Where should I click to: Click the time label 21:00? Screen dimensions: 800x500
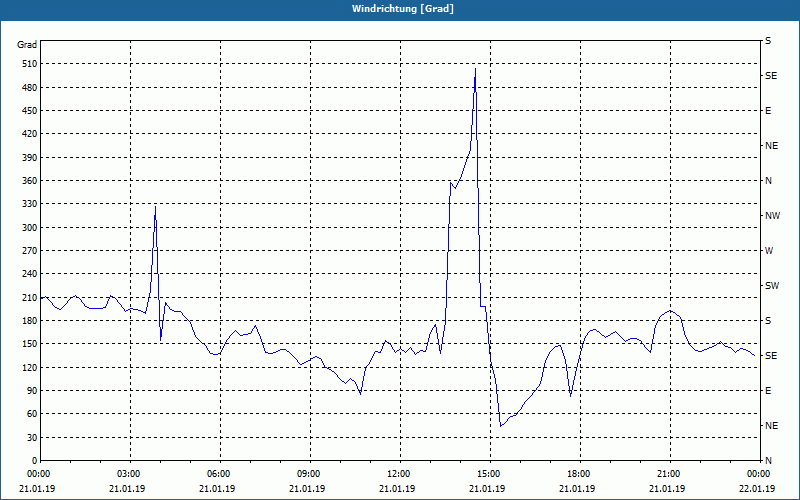pyautogui.click(x=670, y=473)
